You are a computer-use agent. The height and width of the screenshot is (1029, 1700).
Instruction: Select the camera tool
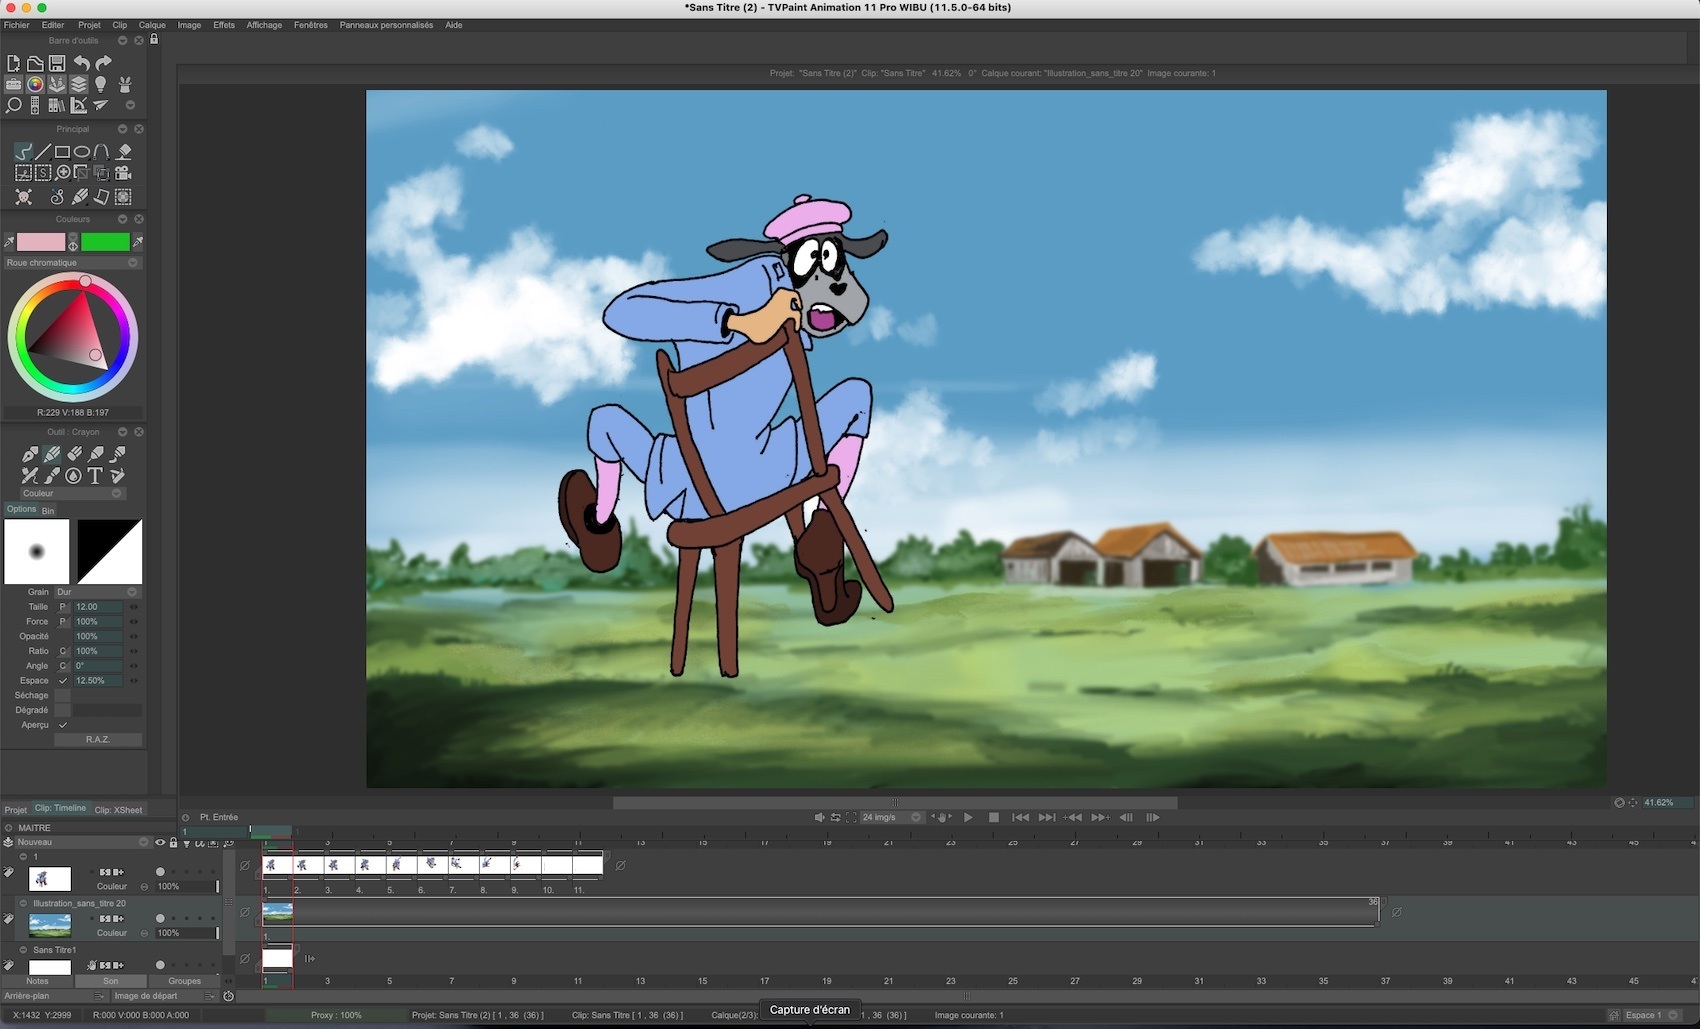(x=124, y=173)
